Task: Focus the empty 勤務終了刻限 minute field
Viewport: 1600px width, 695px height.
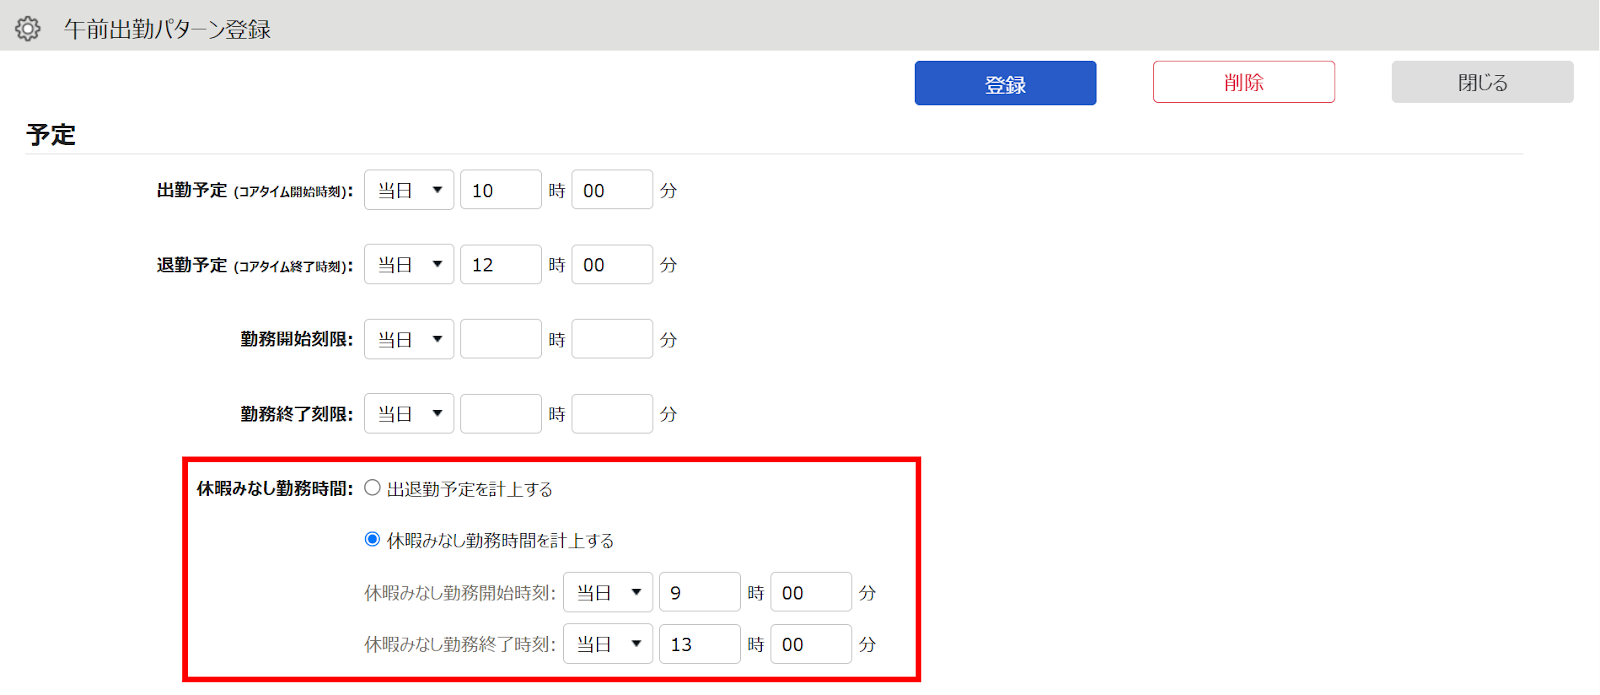Action: click(611, 414)
